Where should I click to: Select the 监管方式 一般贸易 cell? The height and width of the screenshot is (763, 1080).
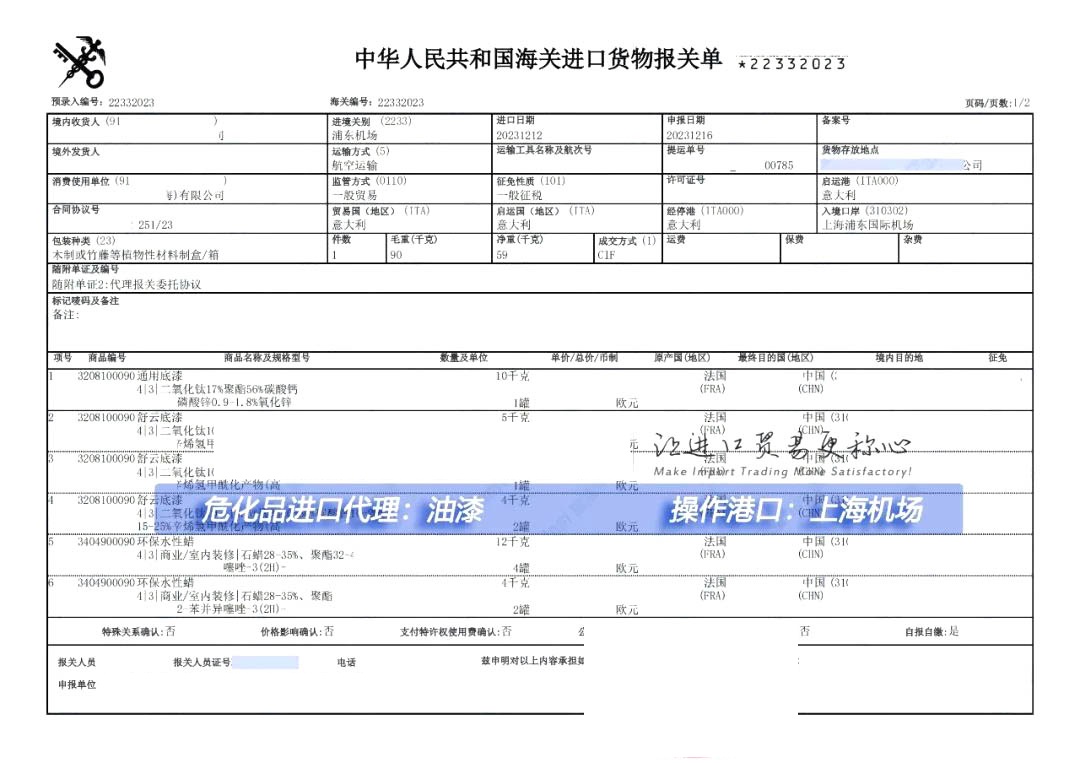pos(355,196)
